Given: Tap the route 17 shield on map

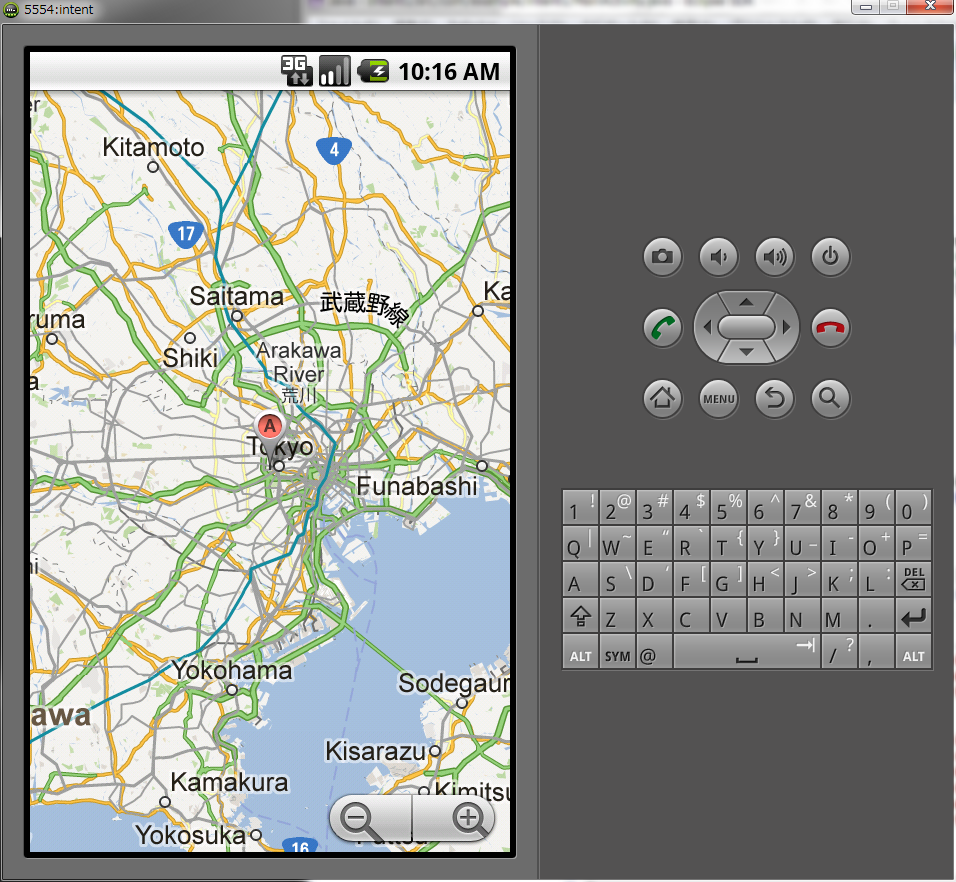Looking at the screenshot, I should click(x=185, y=234).
